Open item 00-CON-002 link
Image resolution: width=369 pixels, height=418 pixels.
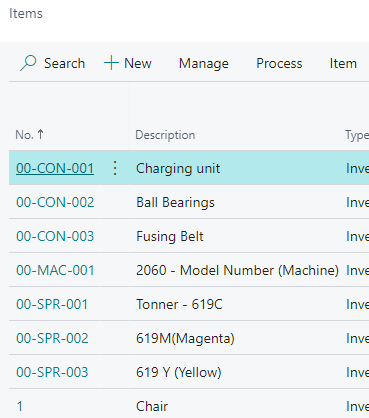tap(55, 202)
